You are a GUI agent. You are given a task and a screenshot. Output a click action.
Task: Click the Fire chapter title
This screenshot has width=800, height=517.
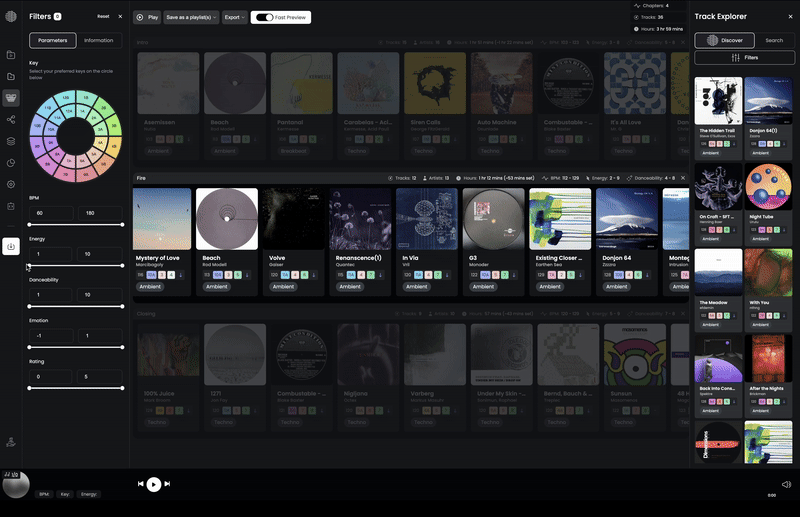[141, 178]
